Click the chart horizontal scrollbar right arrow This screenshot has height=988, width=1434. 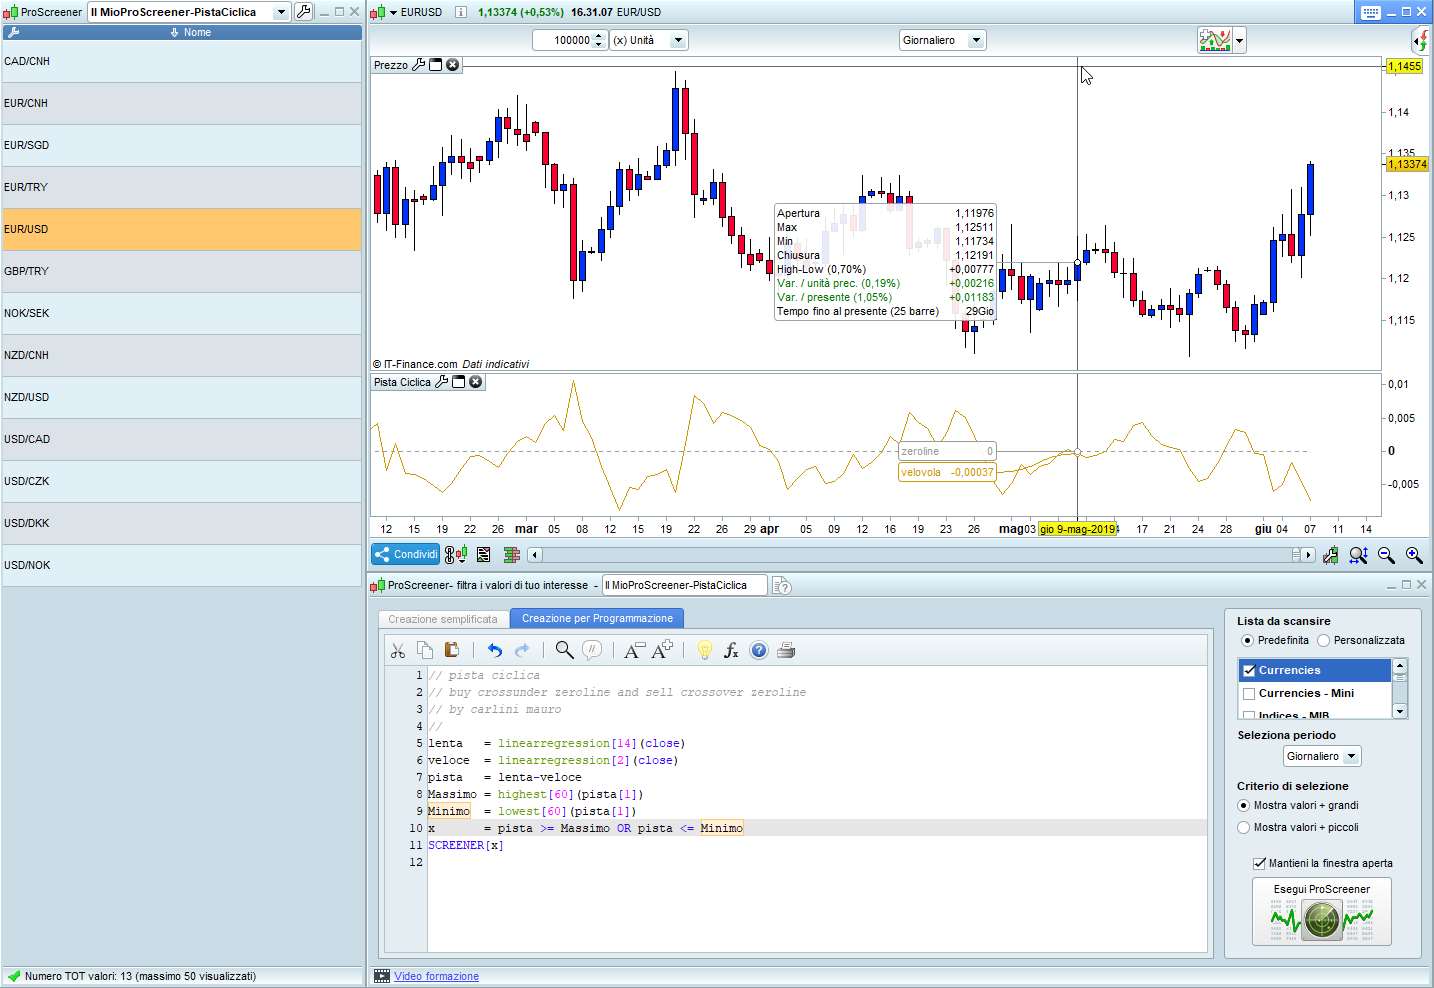[x=1308, y=555]
